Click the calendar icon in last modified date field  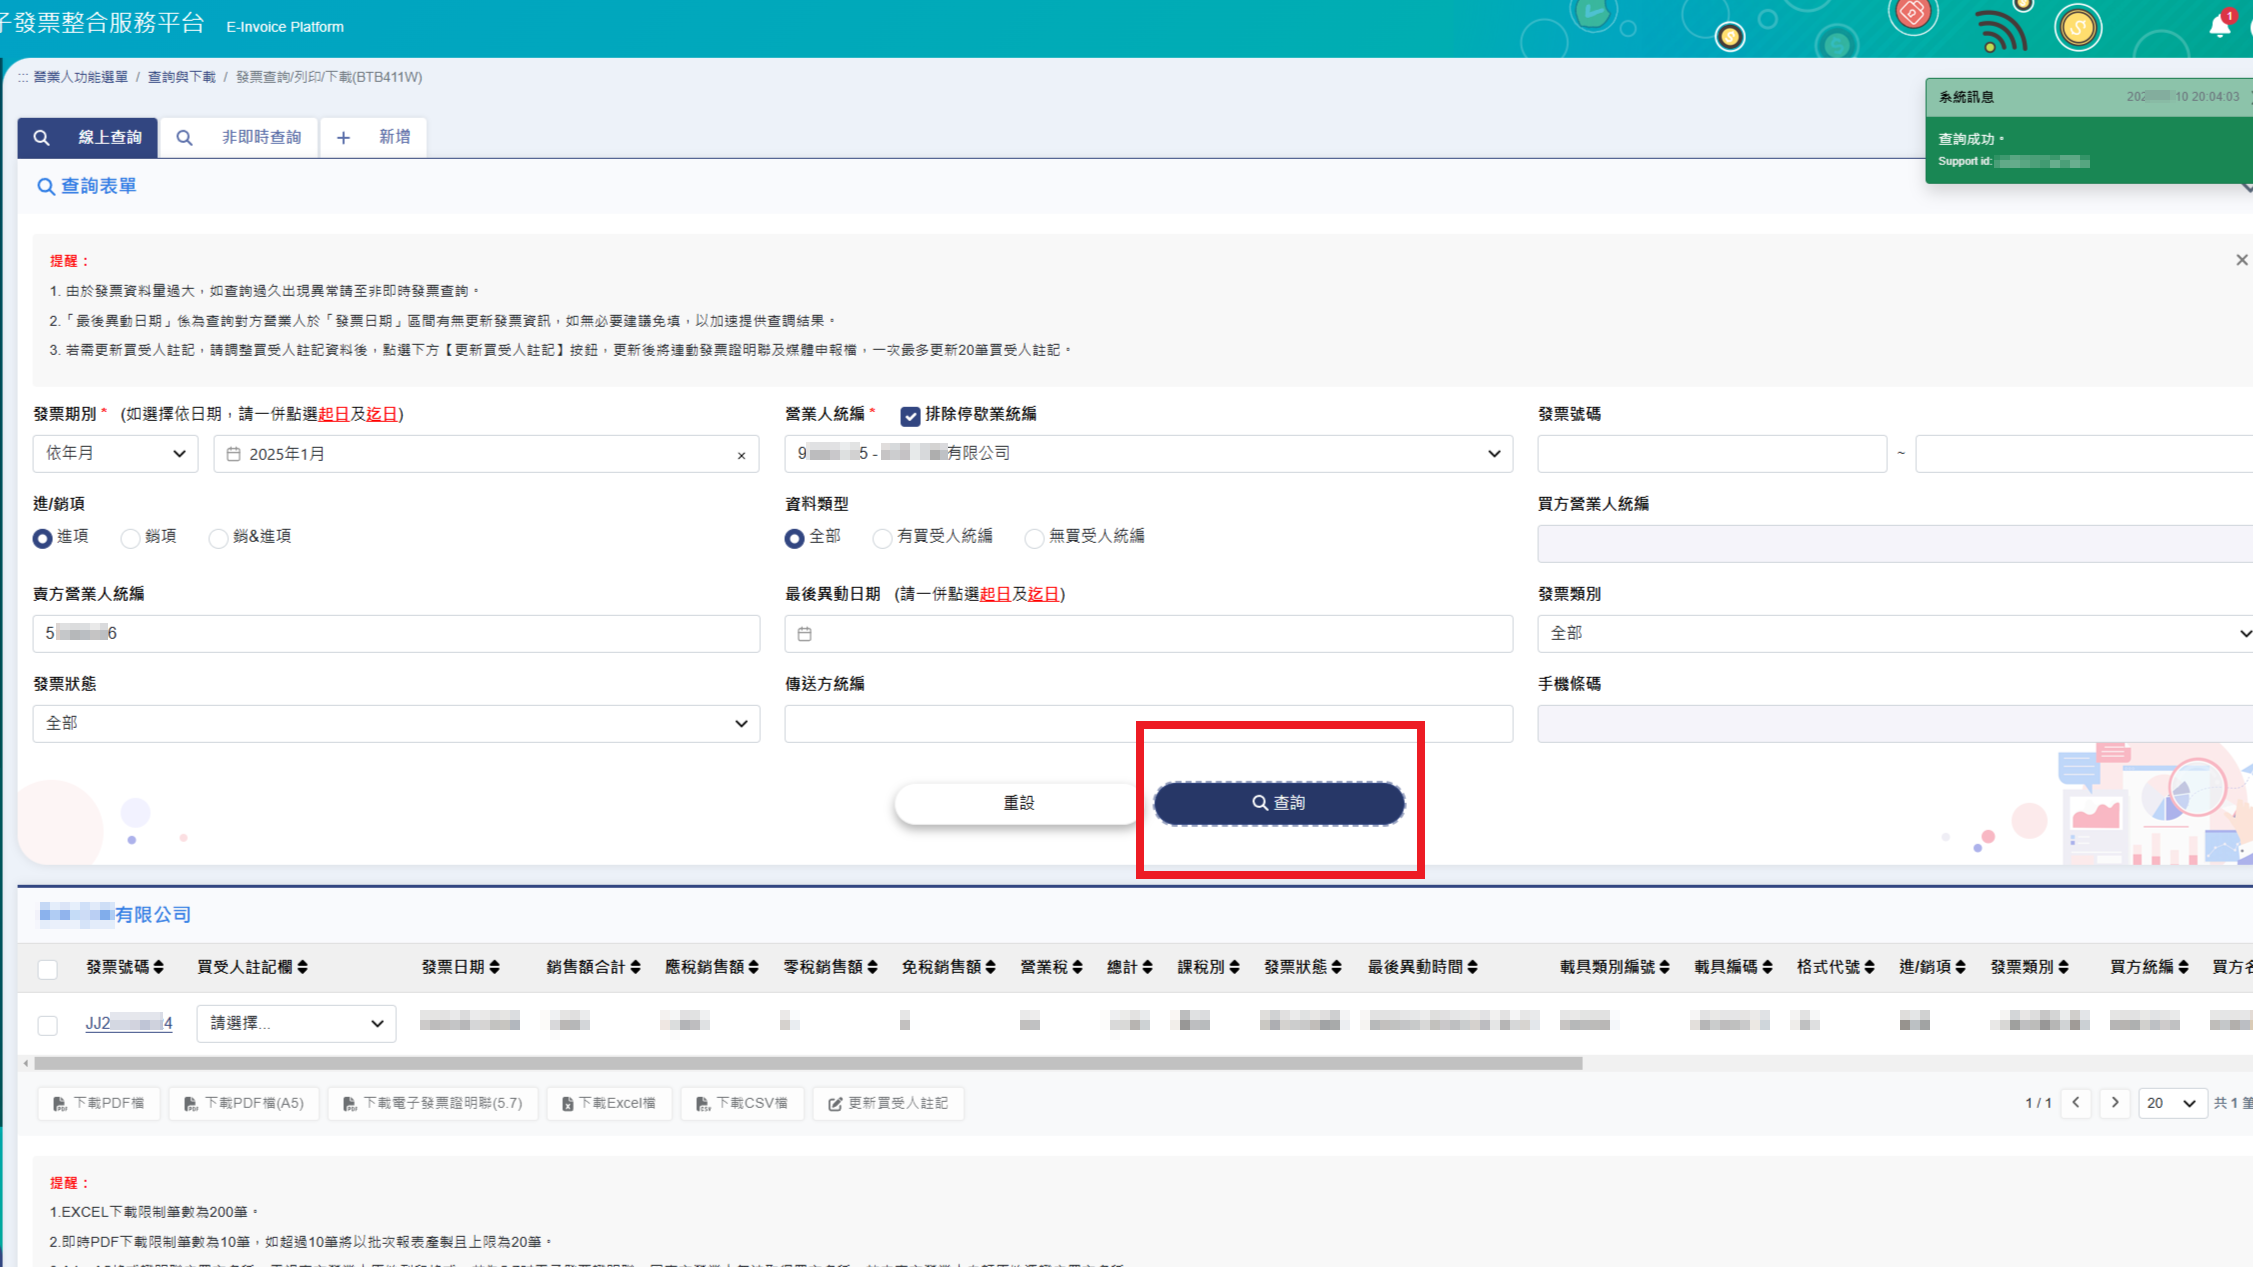(805, 634)
